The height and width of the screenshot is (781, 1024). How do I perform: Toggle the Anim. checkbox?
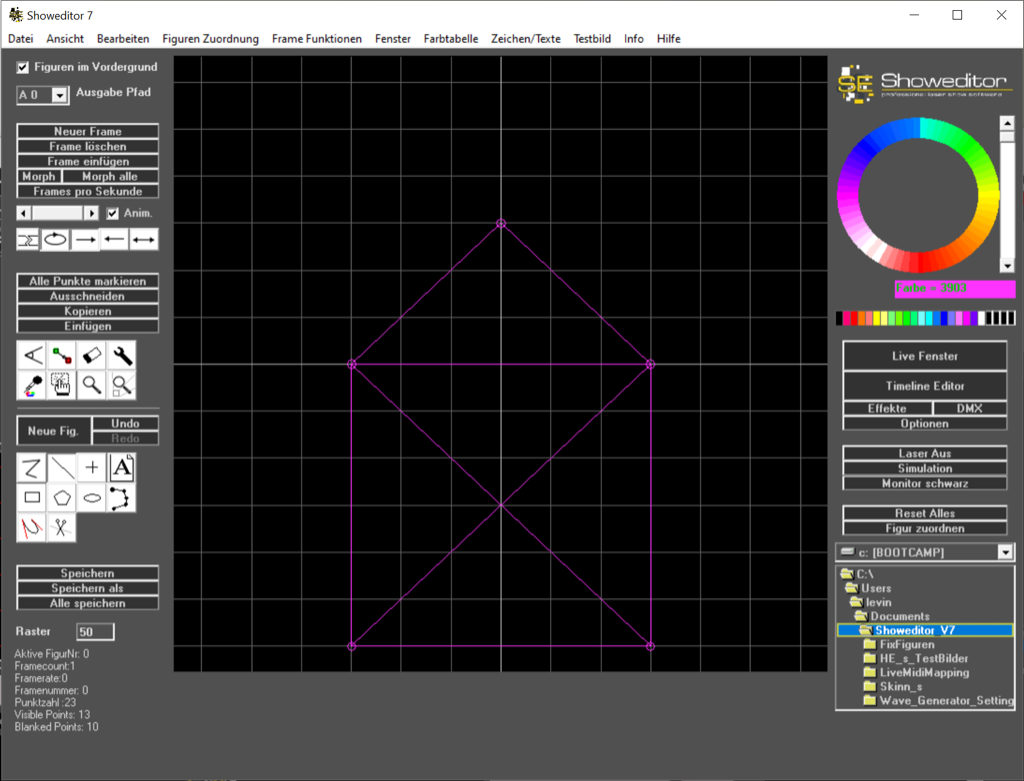point(113,213)
